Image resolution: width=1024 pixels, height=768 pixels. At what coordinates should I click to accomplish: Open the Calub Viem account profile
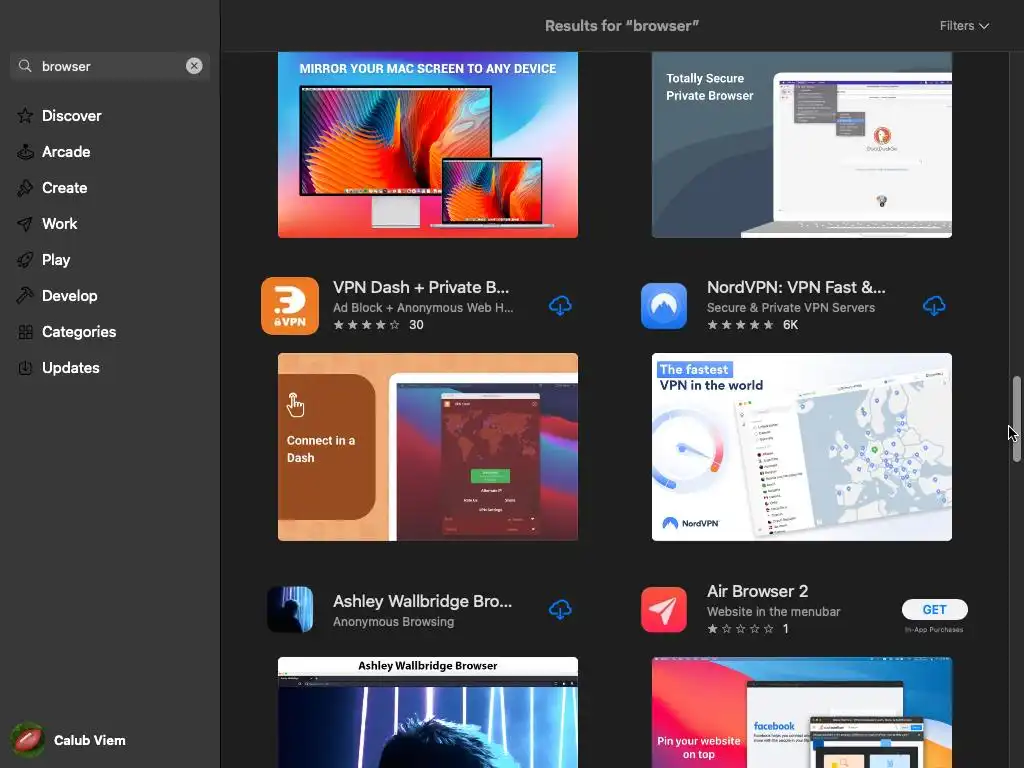click(69, 740)
